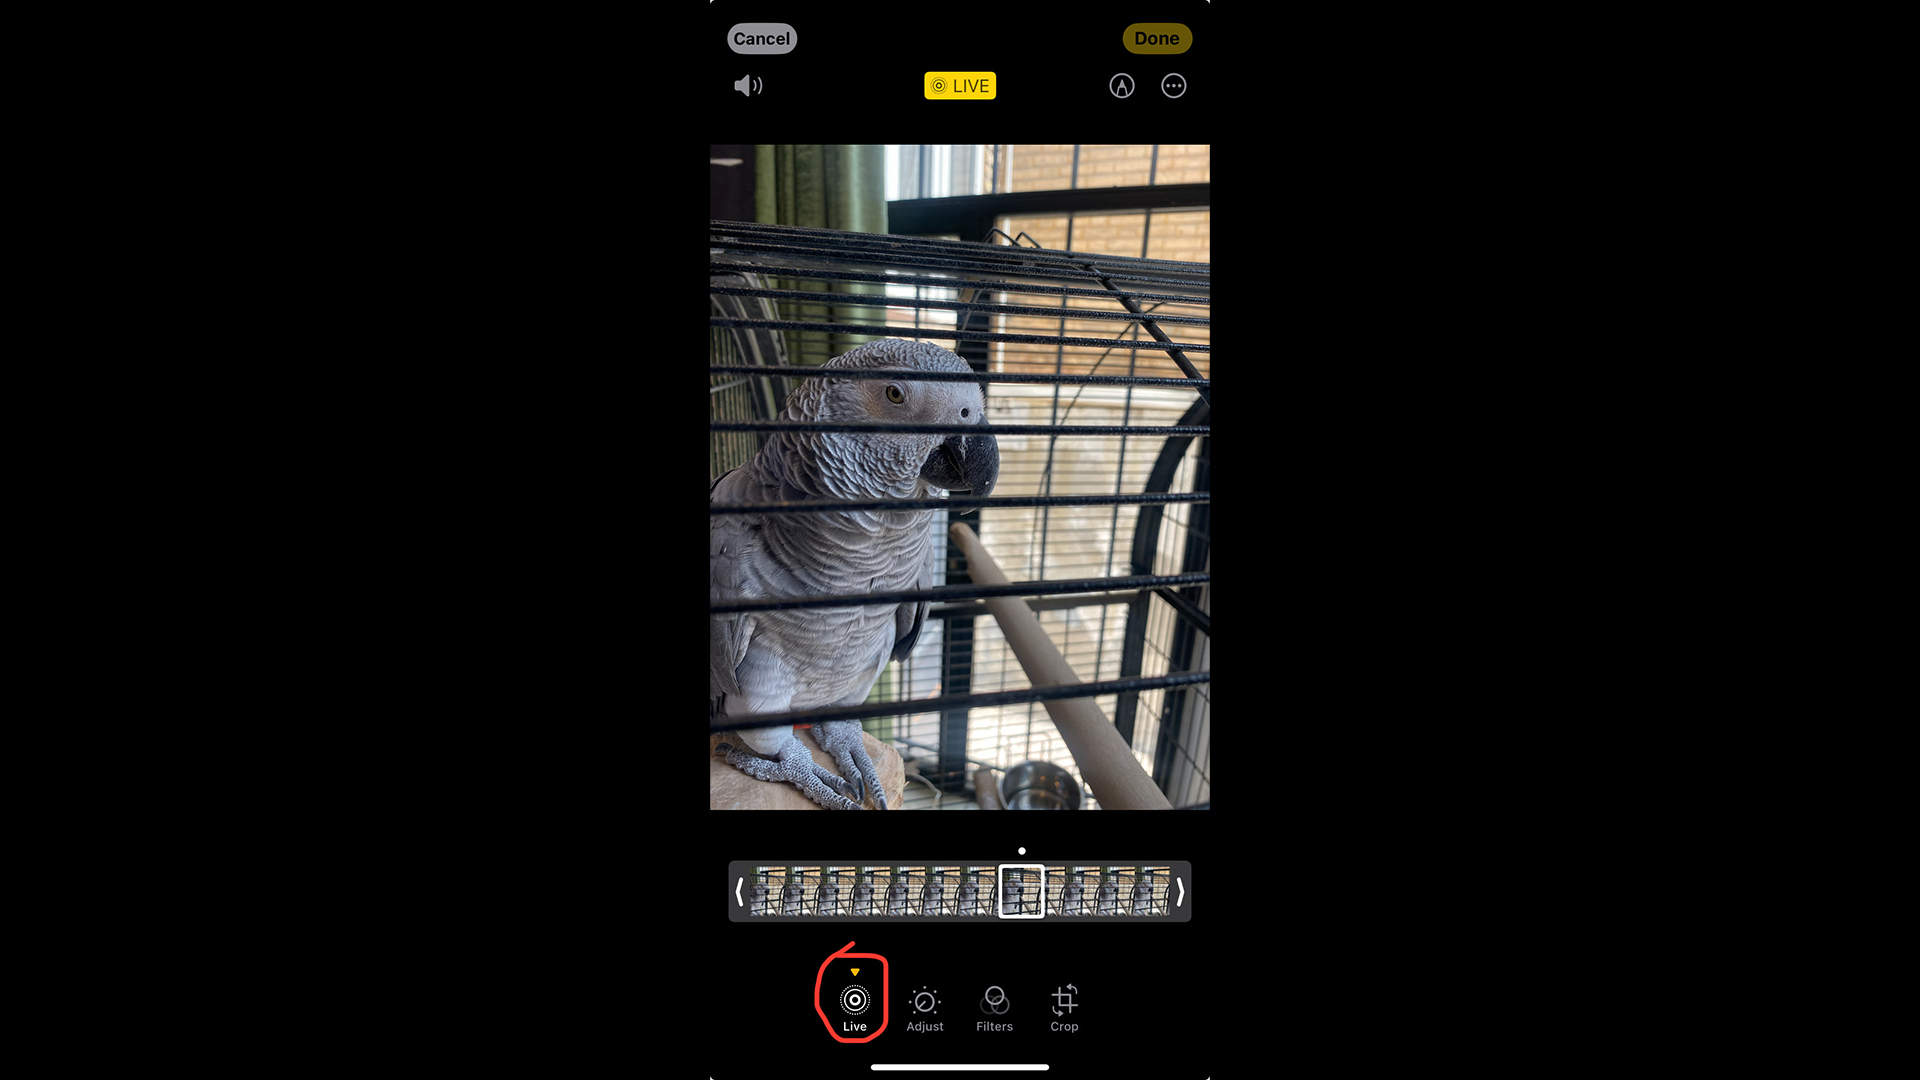Toggle auto enhance setting
Viewport: 1920px width, 1080px height.
pyautogui.click(x=1121, y=84)
